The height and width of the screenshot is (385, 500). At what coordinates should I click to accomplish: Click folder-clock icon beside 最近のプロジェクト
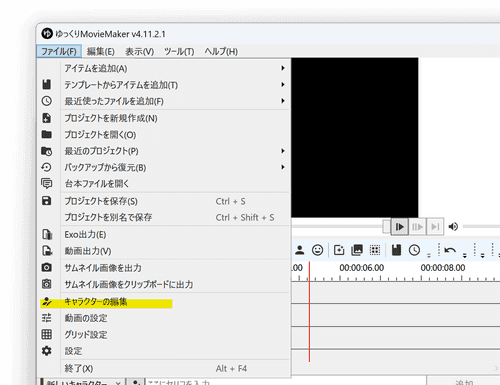(x=47, y=151)
